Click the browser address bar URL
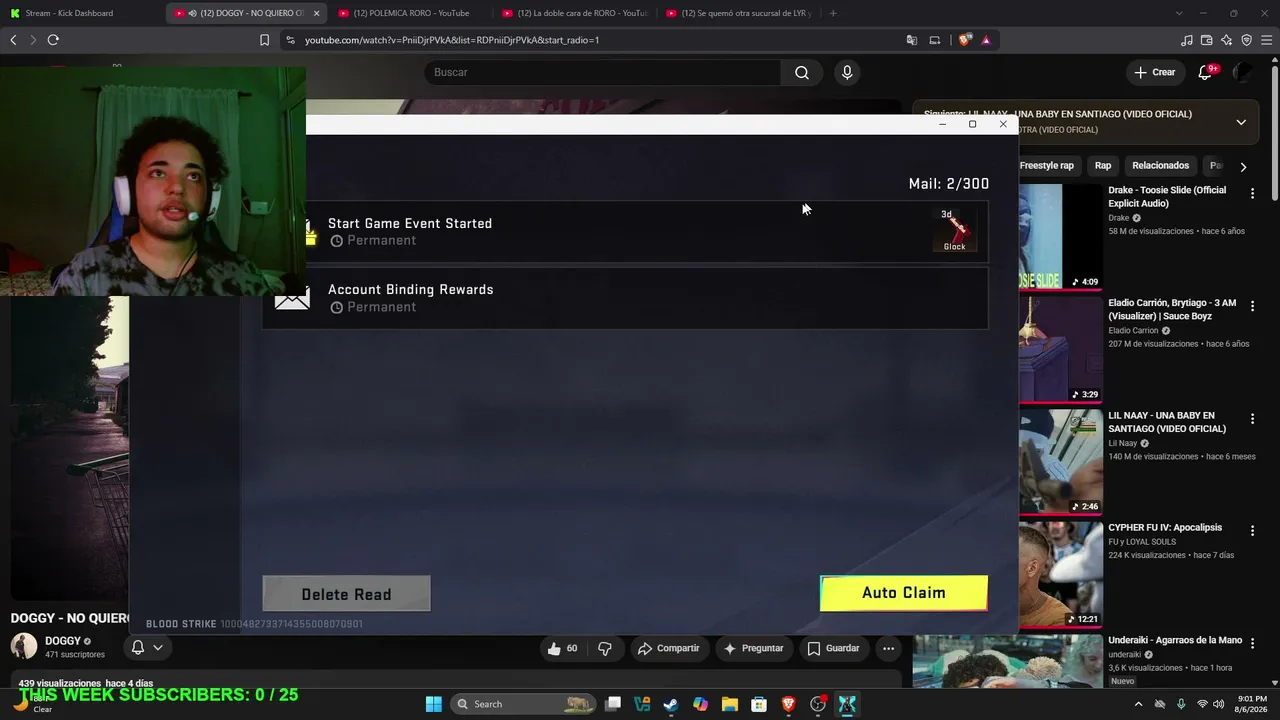The width and height of the screenshot is (1280, 720). 452,40
